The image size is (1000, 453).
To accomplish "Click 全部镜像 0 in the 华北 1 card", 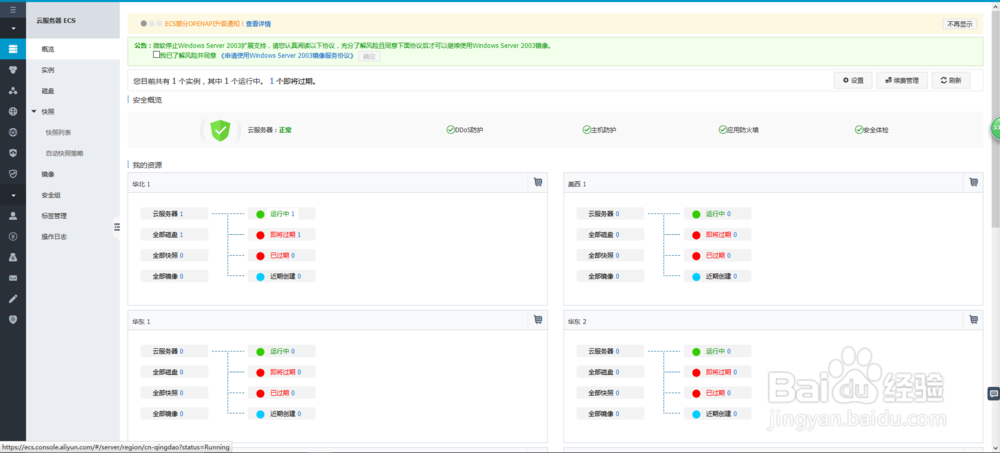I will coord(174,276).
